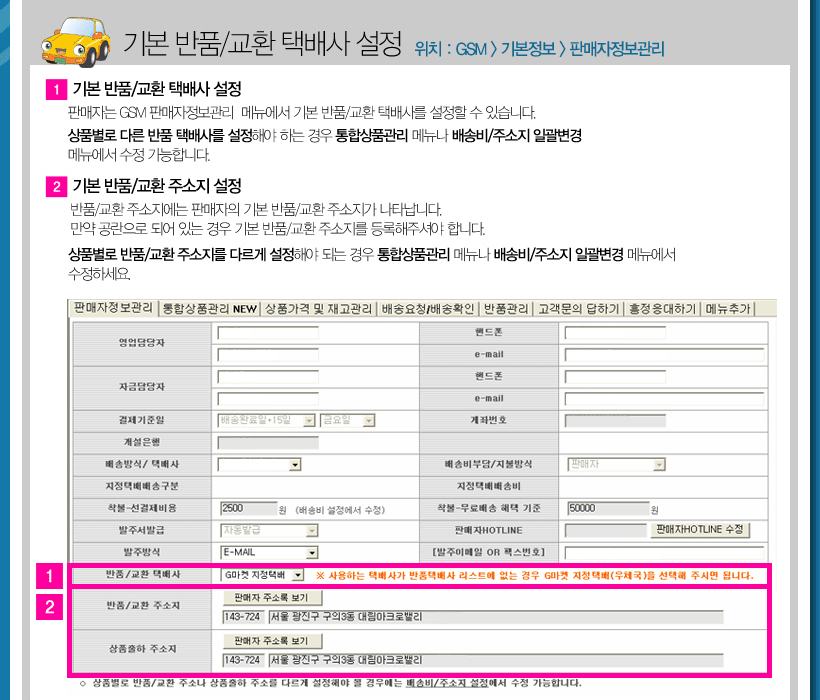Switch to the 고객문의 답하기 tab
This screenshot has height=700, width=820.
click(579, 309)
